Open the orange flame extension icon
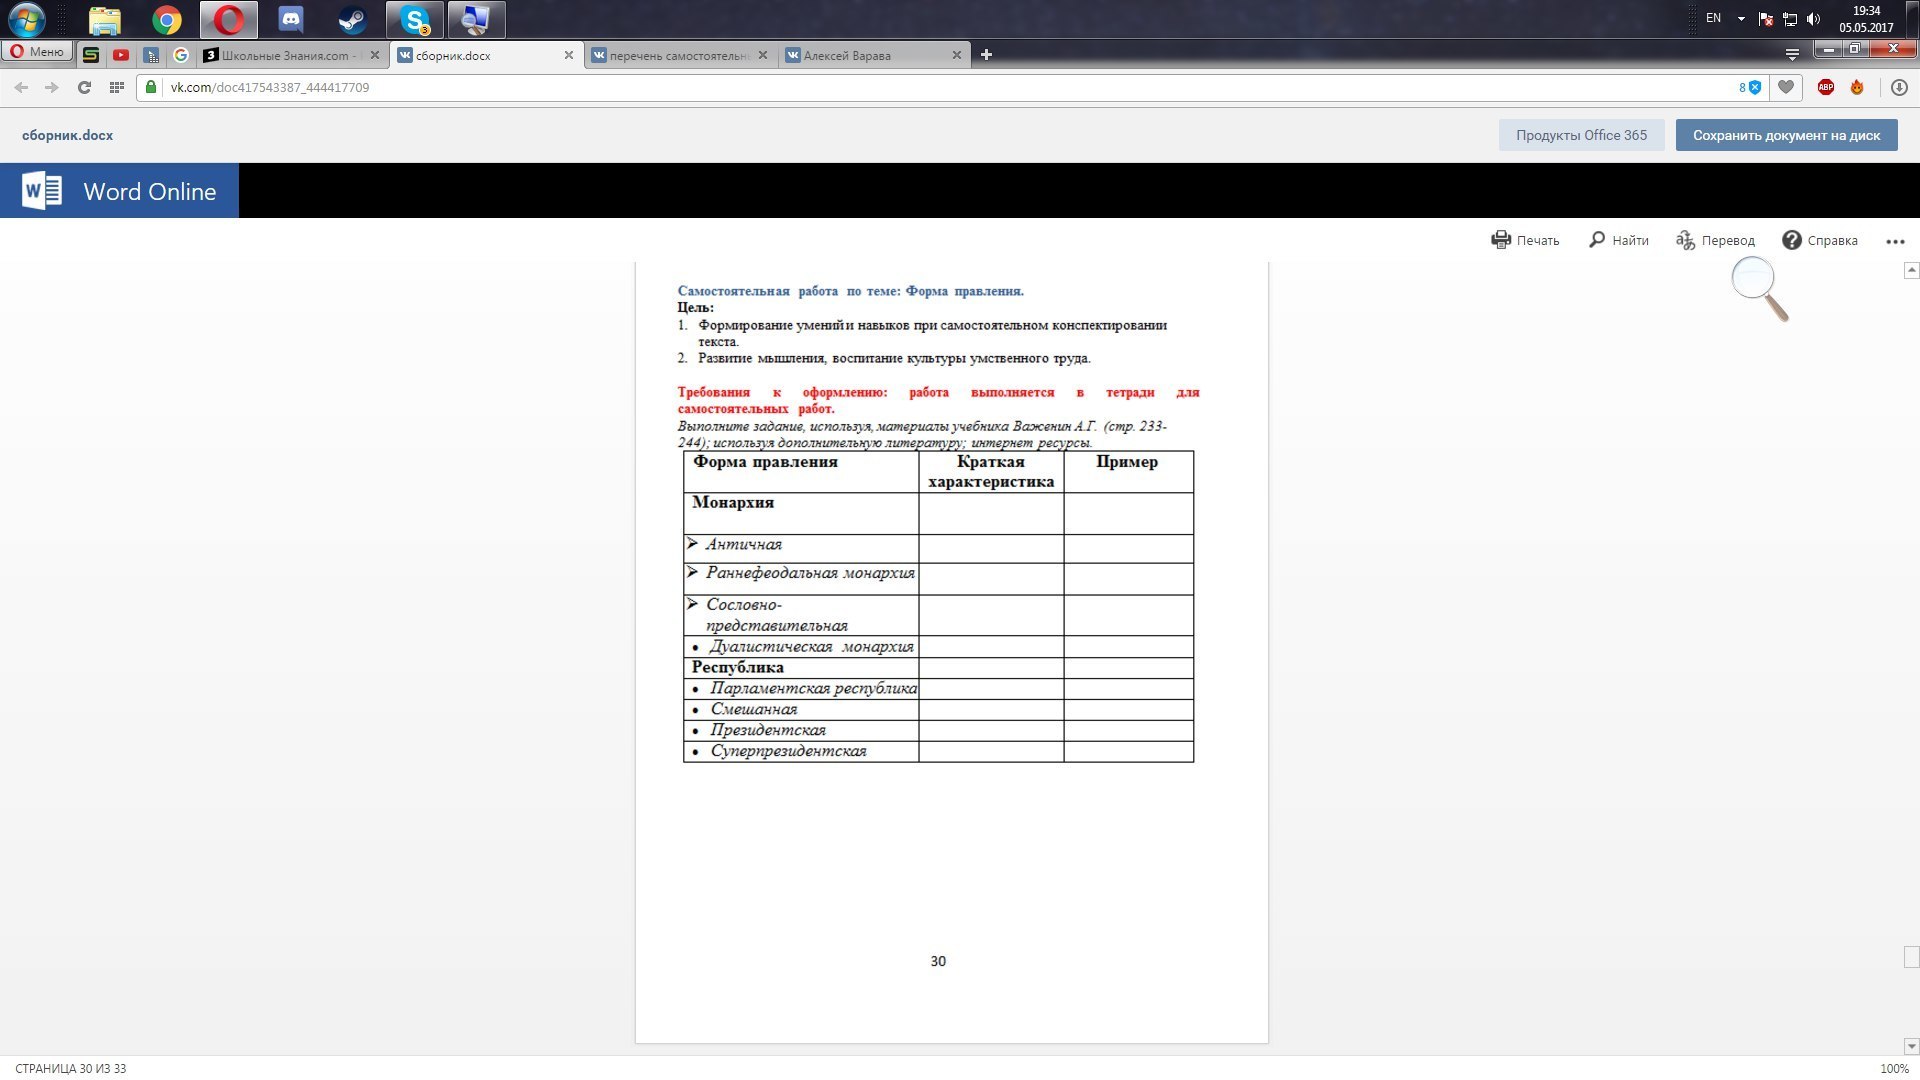Viewport: 1920px width, 1080px height. [x=1857, y=87]
